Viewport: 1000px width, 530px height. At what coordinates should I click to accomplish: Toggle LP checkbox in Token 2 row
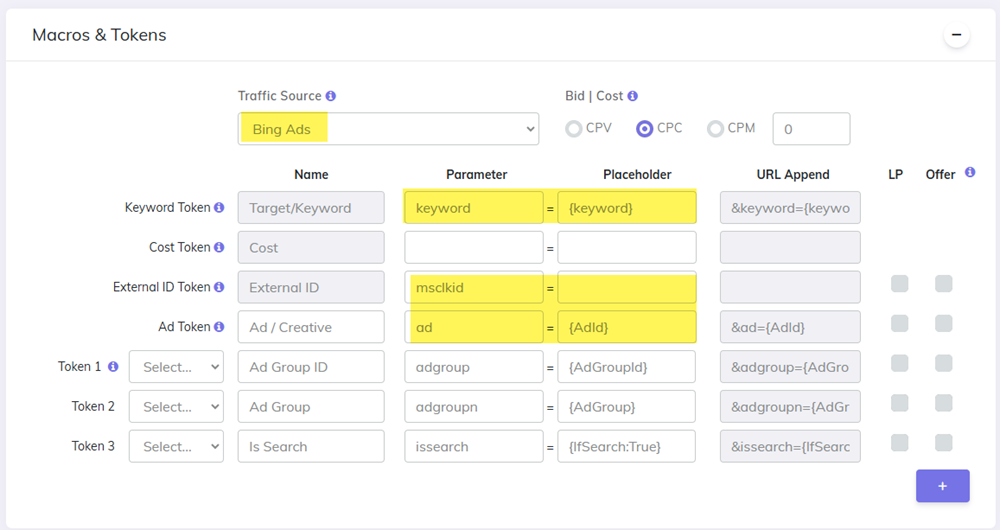coord(899,403)
